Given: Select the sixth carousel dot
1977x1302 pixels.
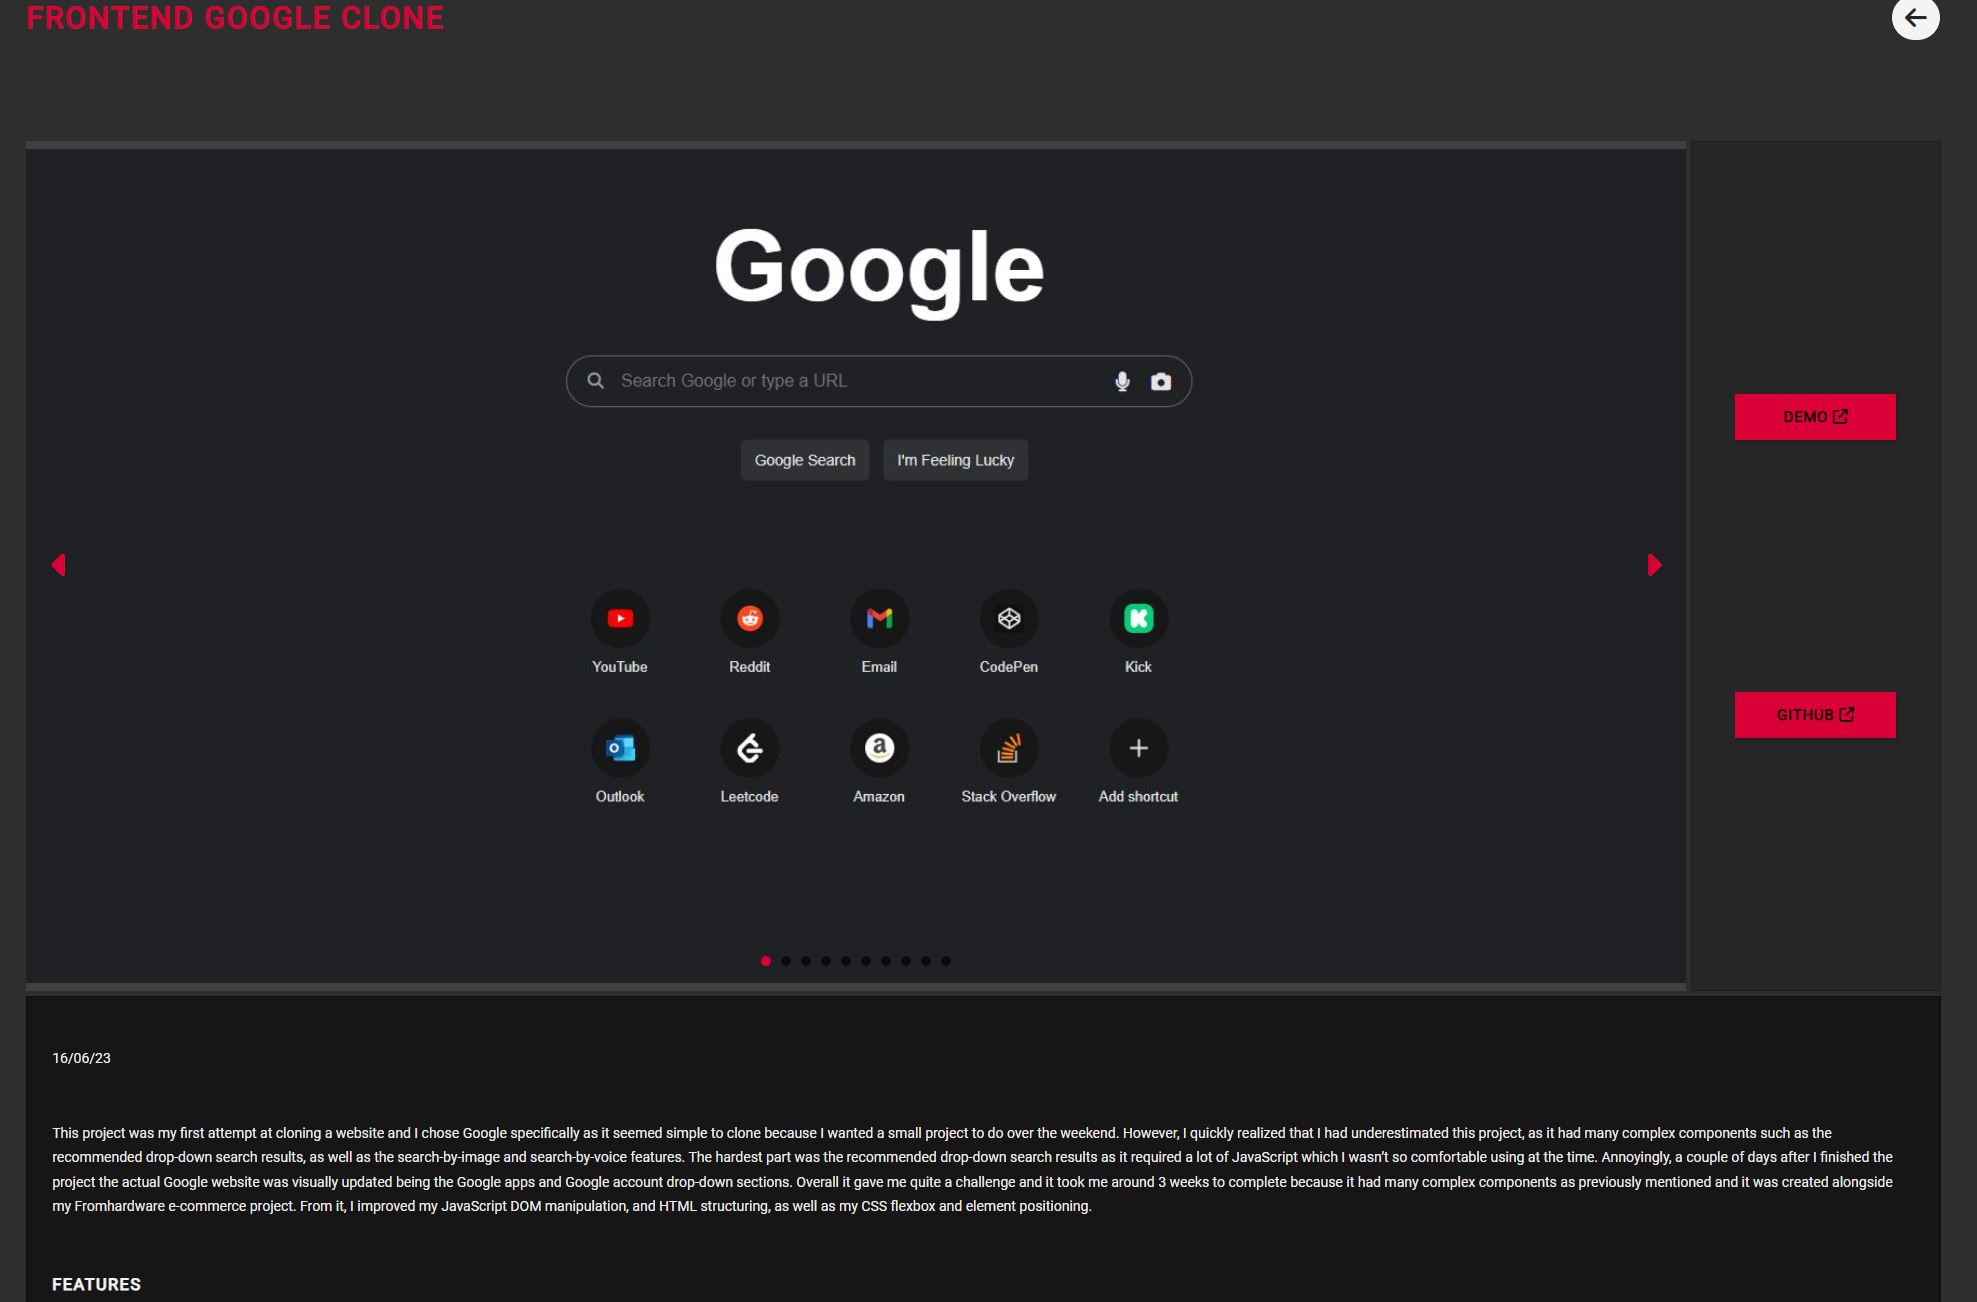Looking at the screenshot, I should coord(866,961).
